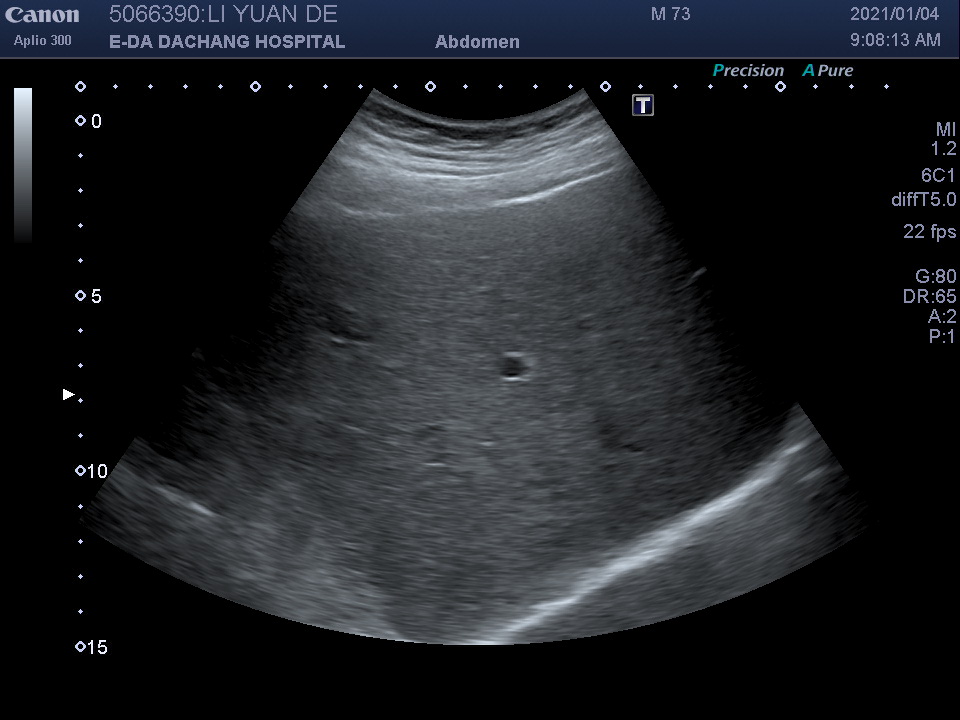Image resolution: width=960 pixels, height=720 pixels.
Task: Click the grayscale bar on the left
Action: [23, 165]
